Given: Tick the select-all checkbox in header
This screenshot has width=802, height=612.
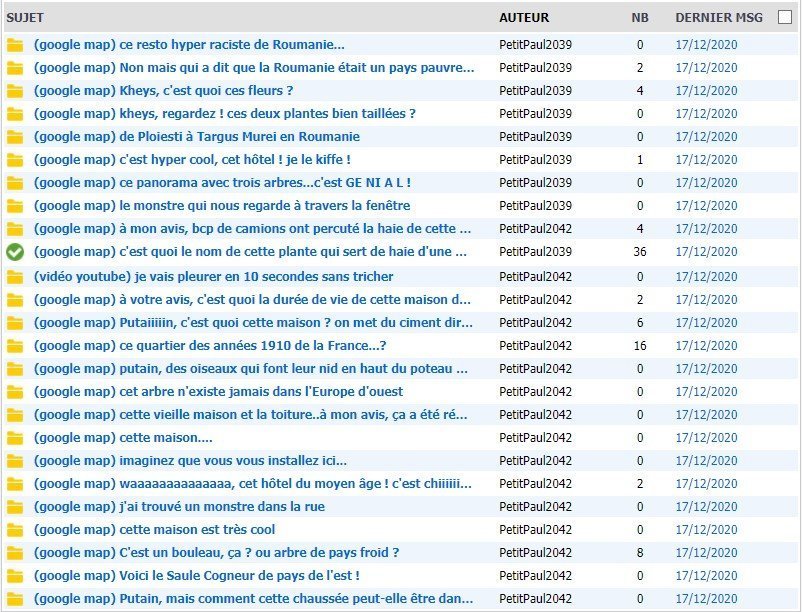Looking at the screenshot, I should (784, 17).
